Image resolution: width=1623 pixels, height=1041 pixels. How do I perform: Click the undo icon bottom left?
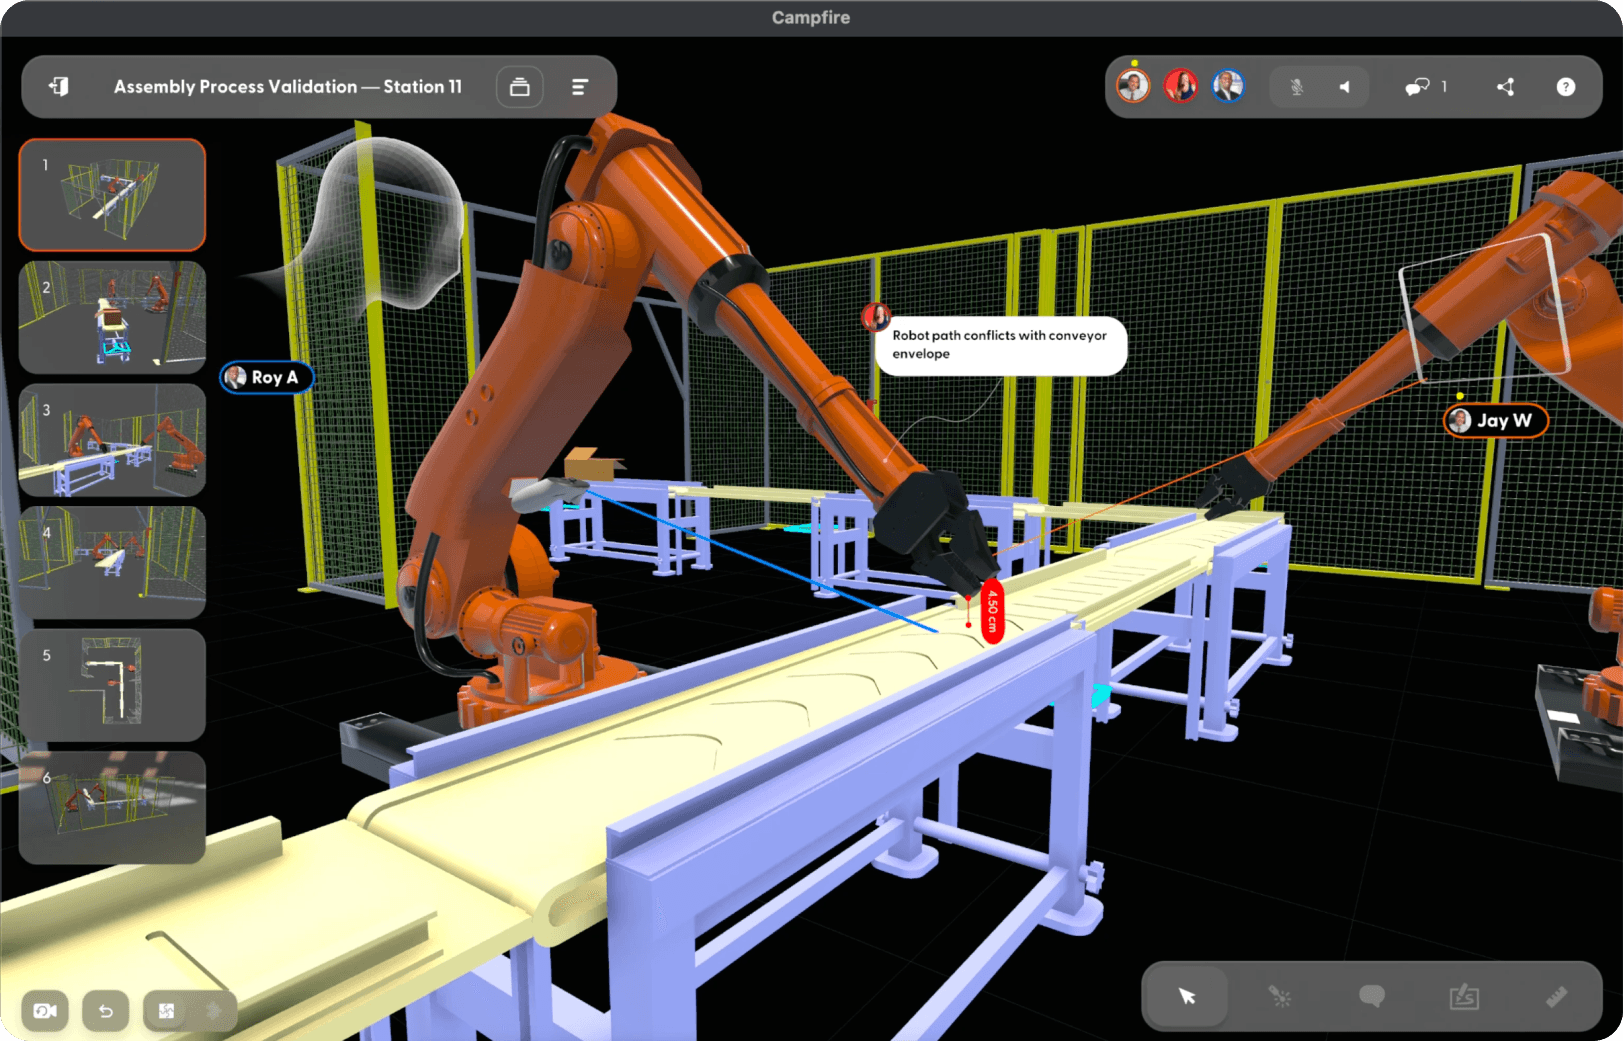click(106, 1011)
